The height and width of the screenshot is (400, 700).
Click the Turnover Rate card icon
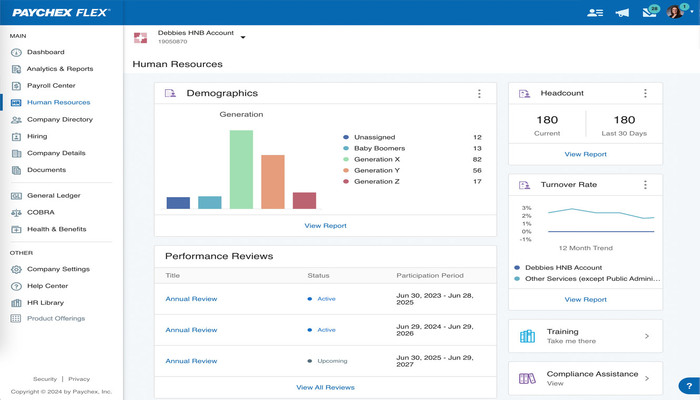[x=524, y=185]
